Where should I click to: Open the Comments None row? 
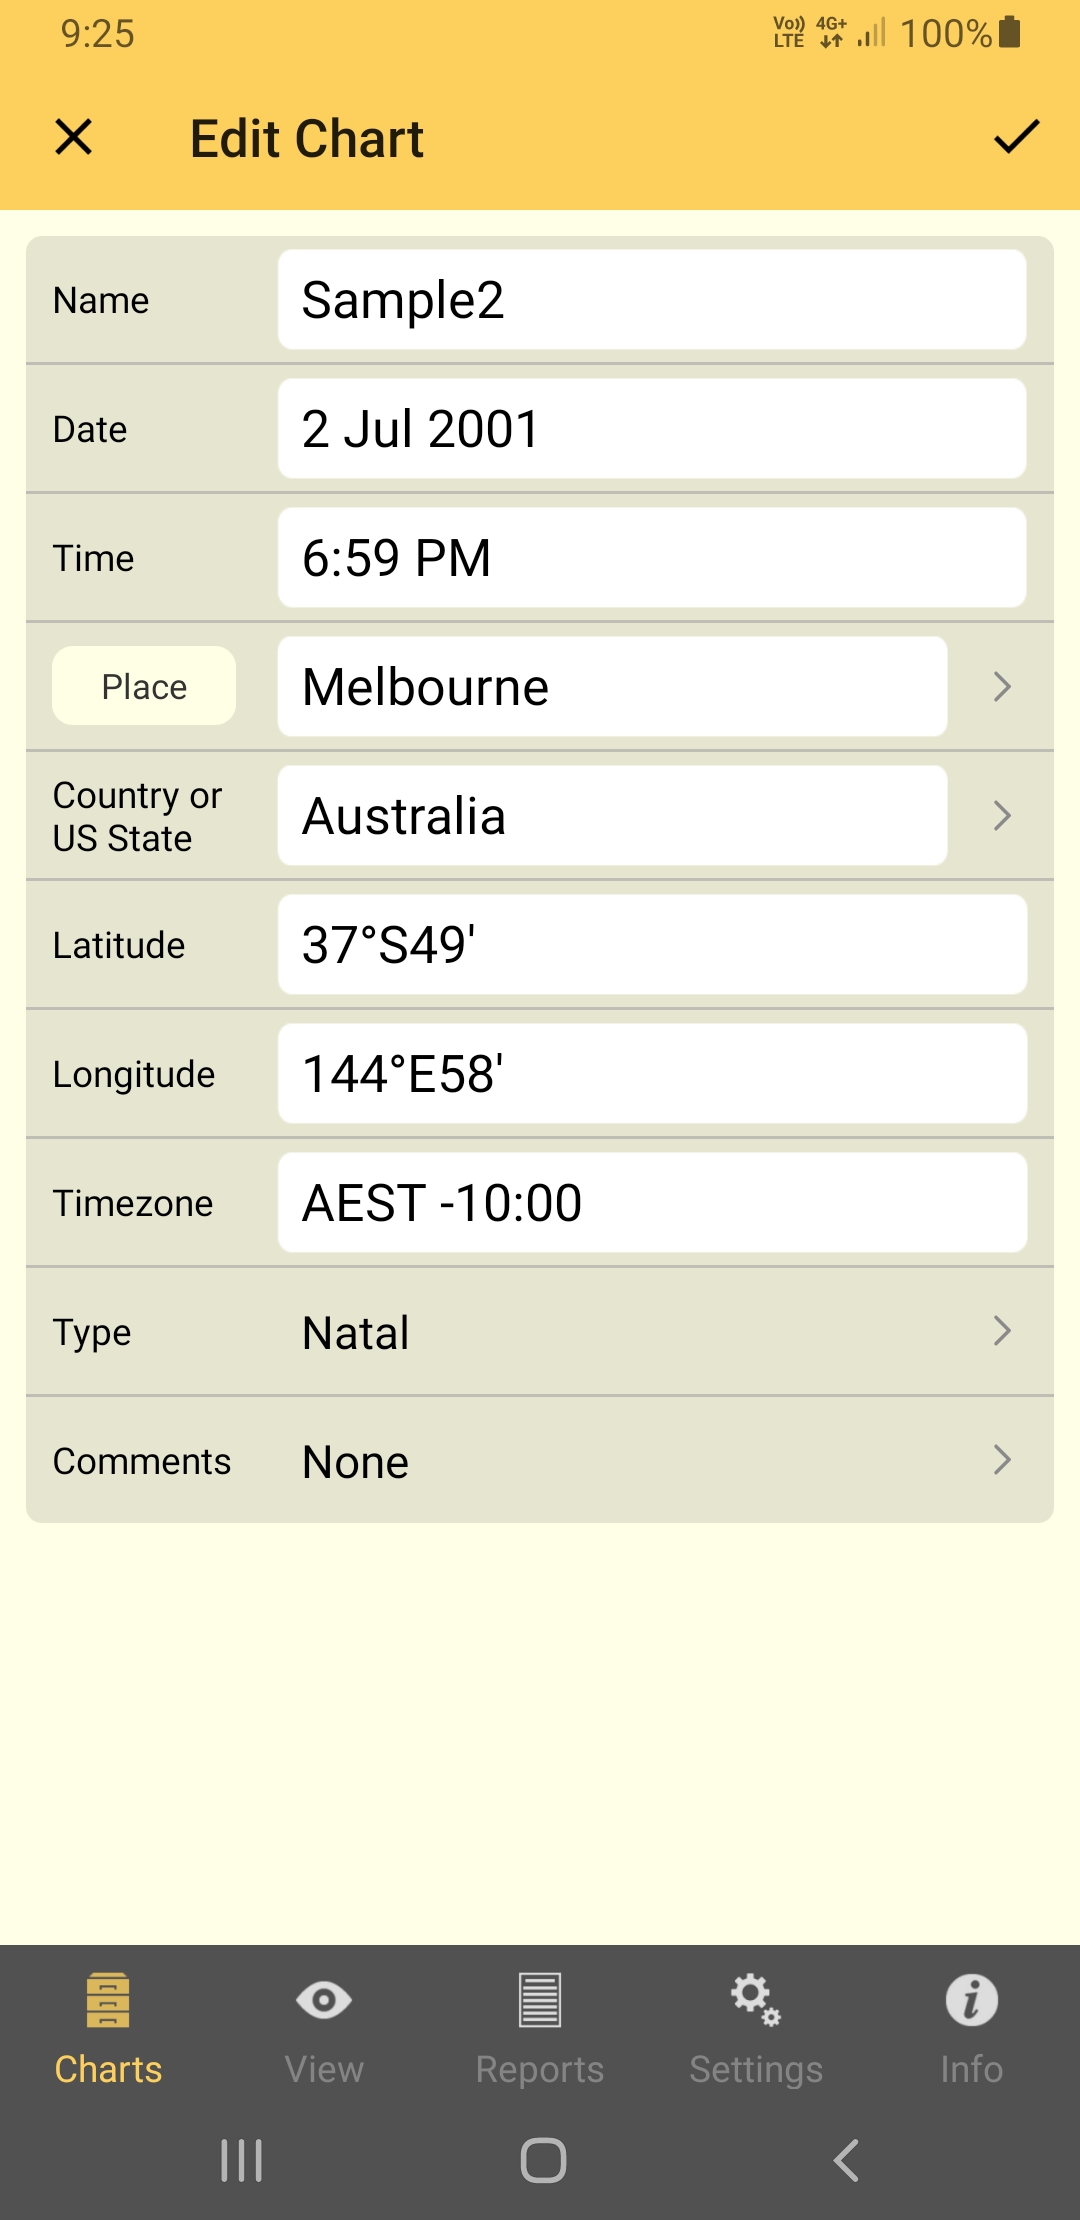540,1461
